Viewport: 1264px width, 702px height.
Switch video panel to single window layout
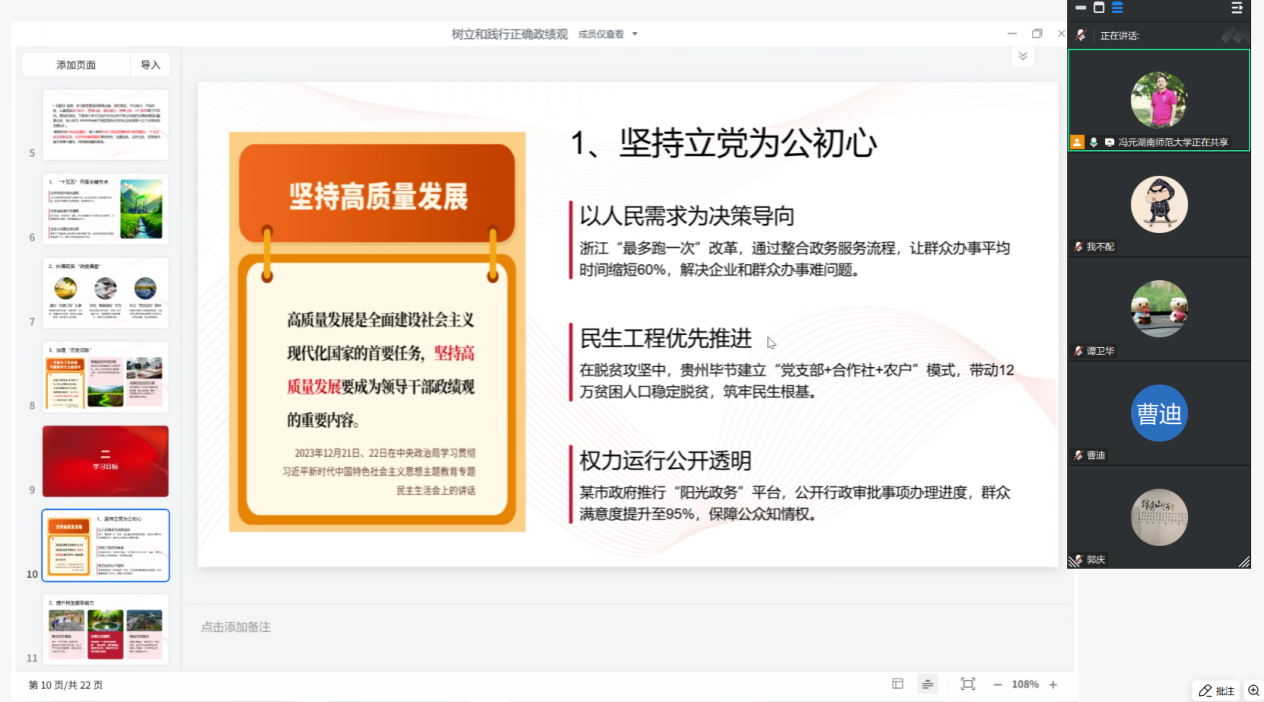[x=1099, y=8]
